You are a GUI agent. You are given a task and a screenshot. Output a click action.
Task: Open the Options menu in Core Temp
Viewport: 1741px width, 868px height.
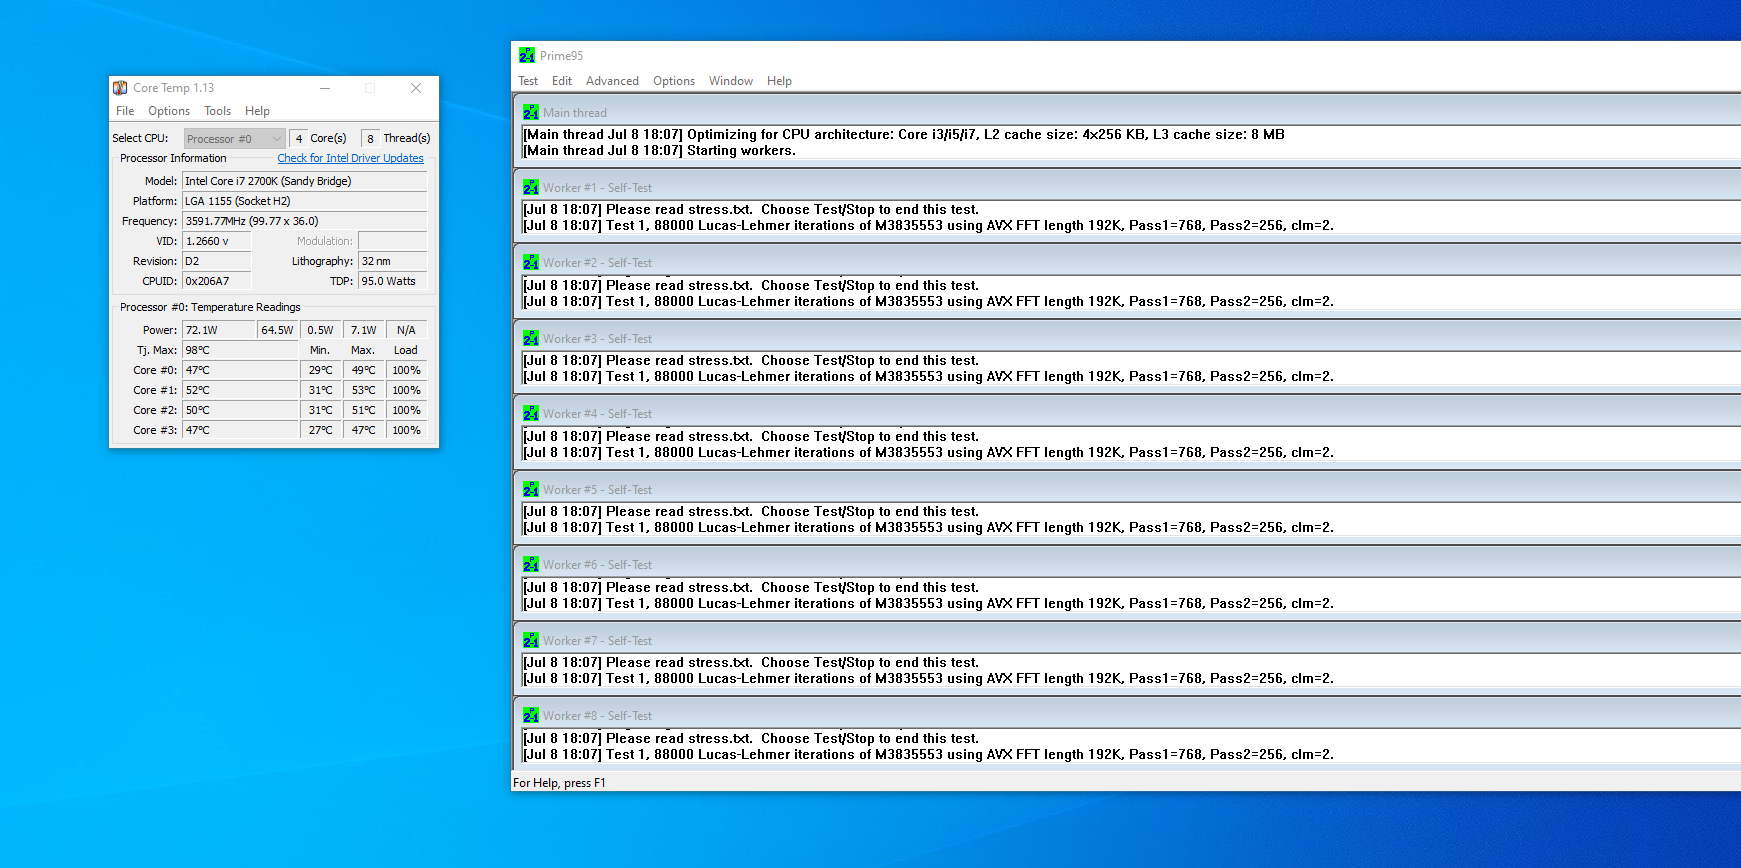click(x=169, y=111)
